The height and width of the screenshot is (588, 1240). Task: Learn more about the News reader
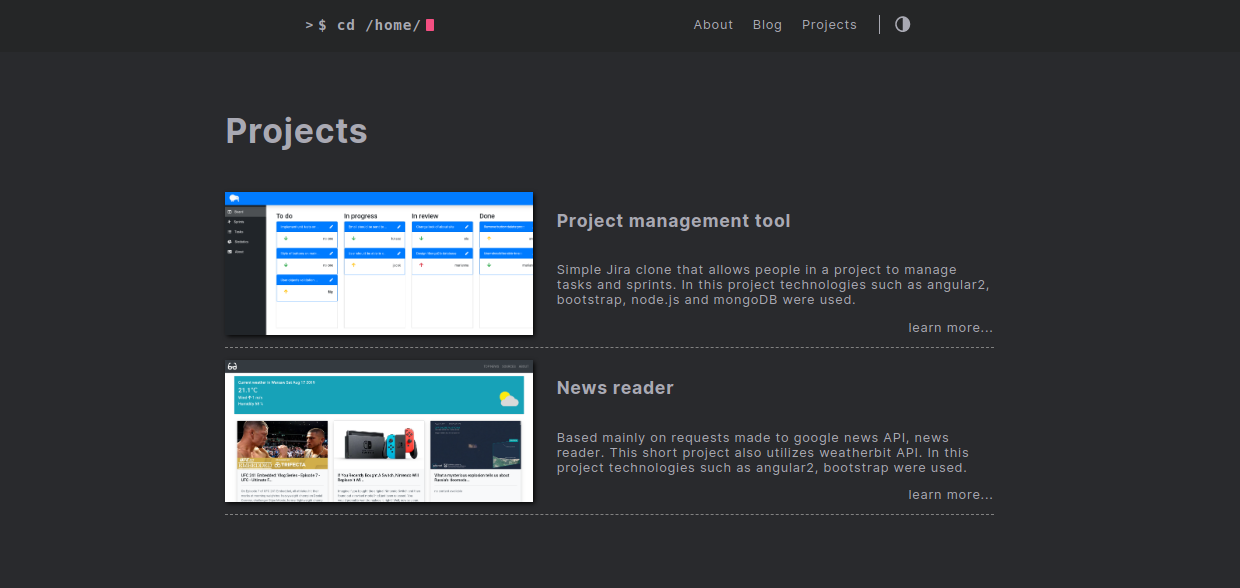[950, 495]
